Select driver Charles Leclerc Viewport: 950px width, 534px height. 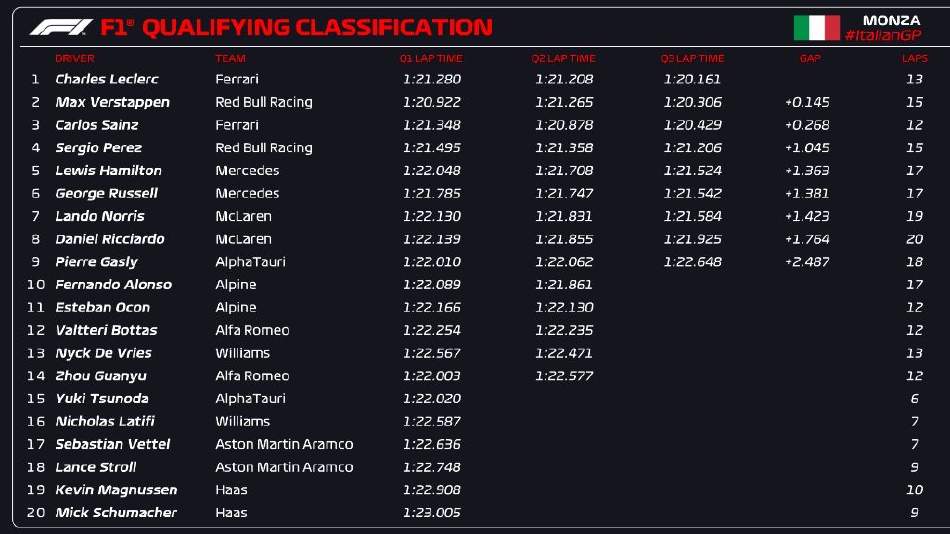click(107, 79)
